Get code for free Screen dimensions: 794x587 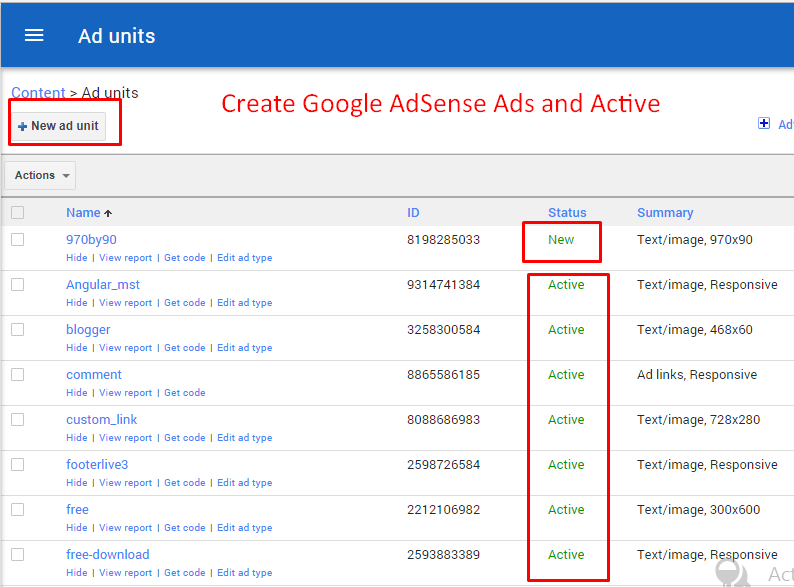(x=185, y=528)
